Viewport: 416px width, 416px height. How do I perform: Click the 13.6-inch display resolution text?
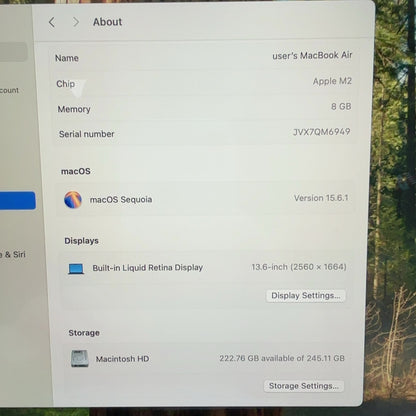pos(299,267)
